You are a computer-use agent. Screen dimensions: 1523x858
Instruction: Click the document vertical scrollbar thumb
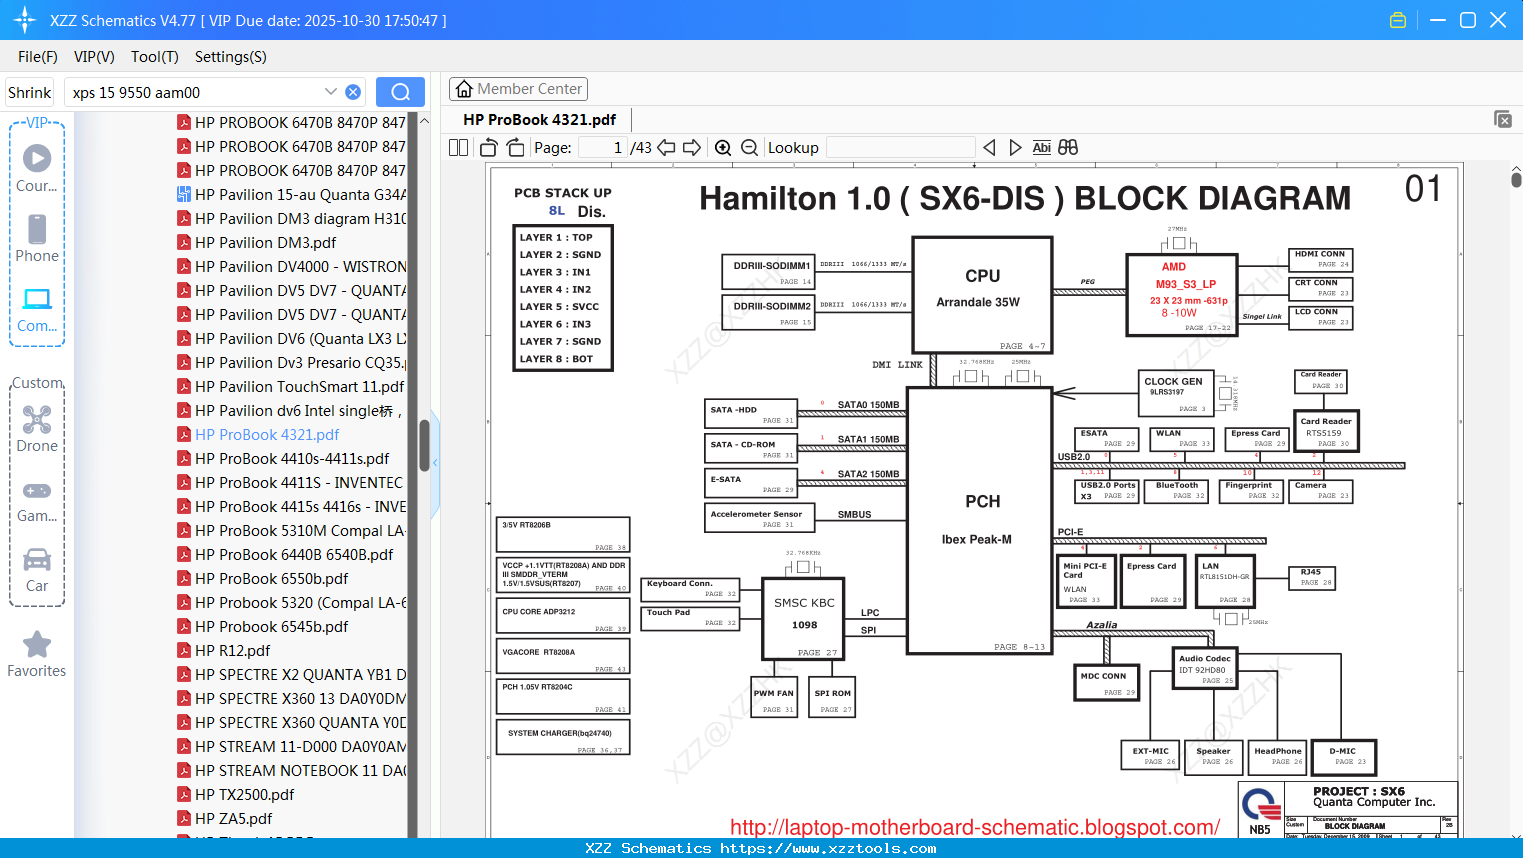click(1516, 178)
